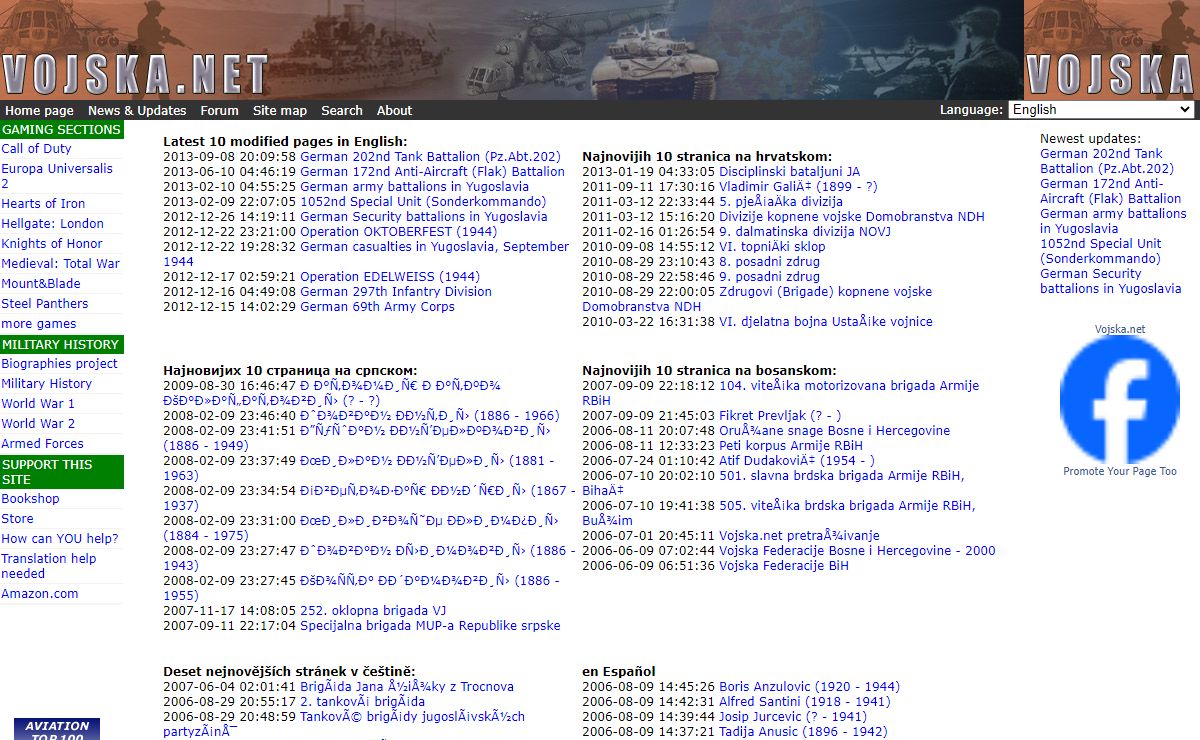Click the Vojska.net label above Facebook logo
The height and width of the screenshot is (740, 1200).
point(1120,329)
